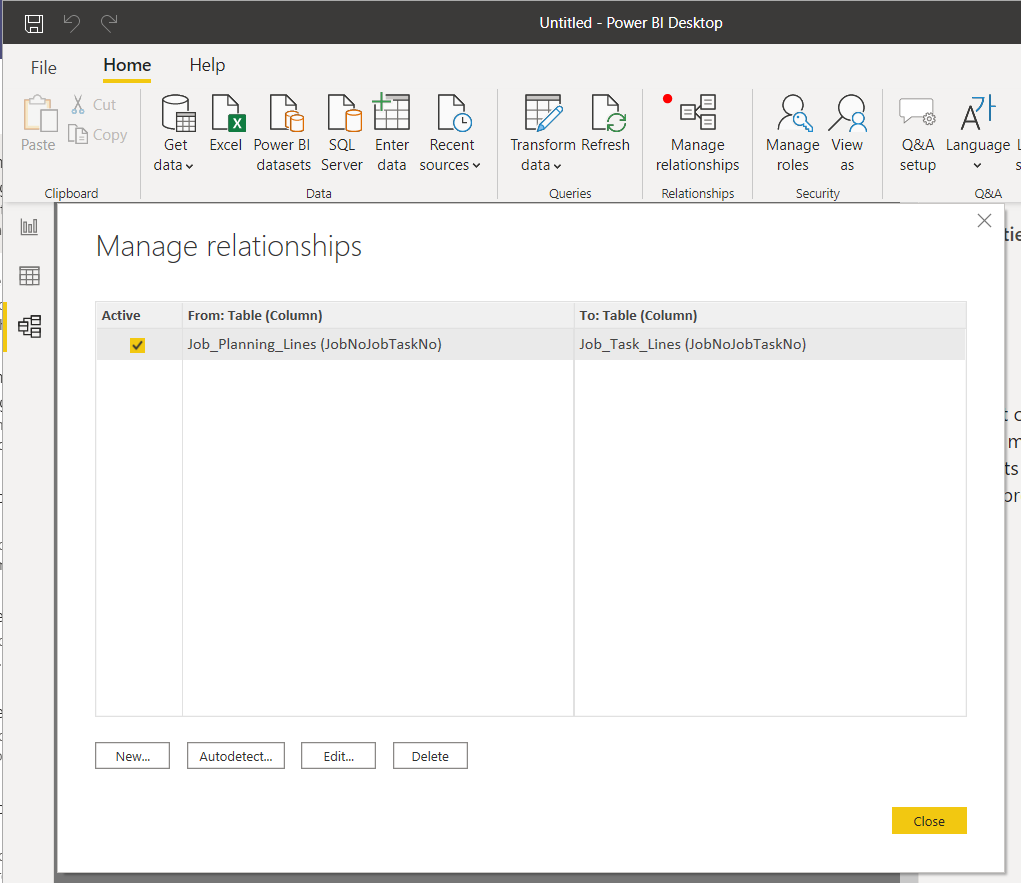
Task: Click the Q&A setup icon
Action: tap(917, 115)
